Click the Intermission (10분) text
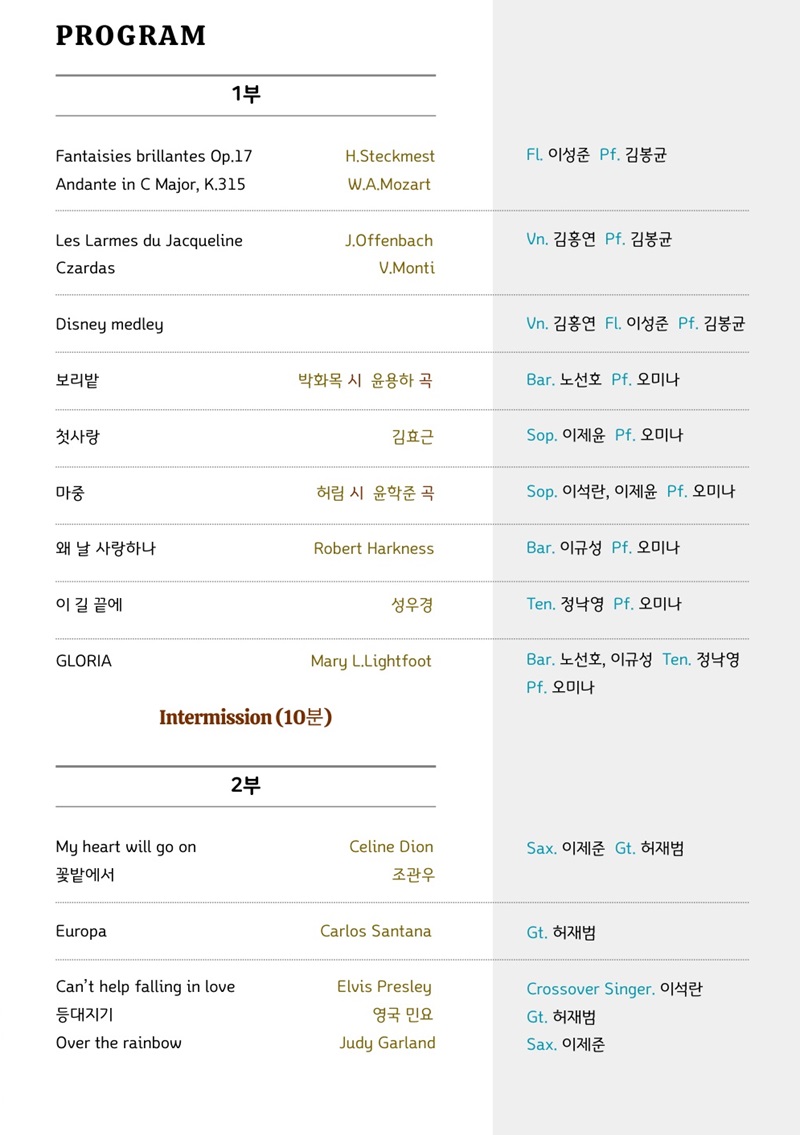800x1135 pixels. tap(245, 717)
